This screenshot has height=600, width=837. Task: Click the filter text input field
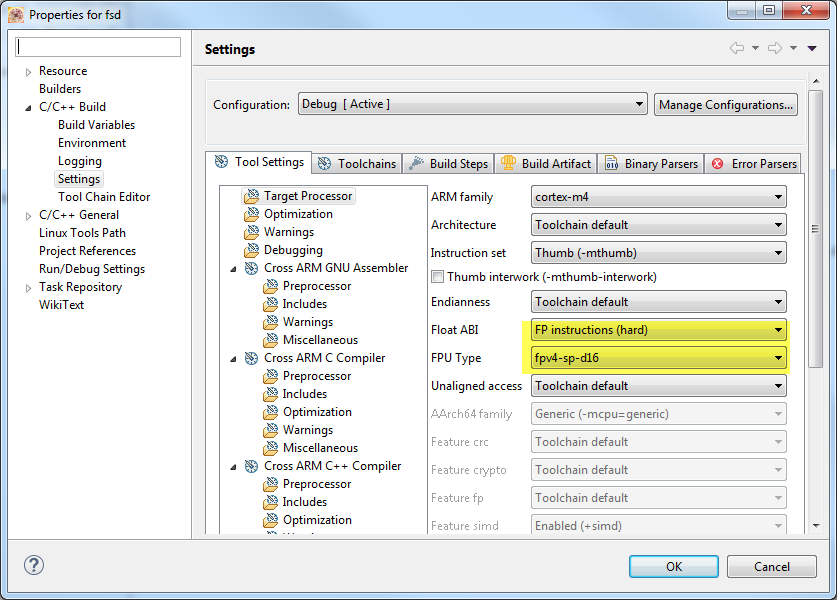click(99, 47)
